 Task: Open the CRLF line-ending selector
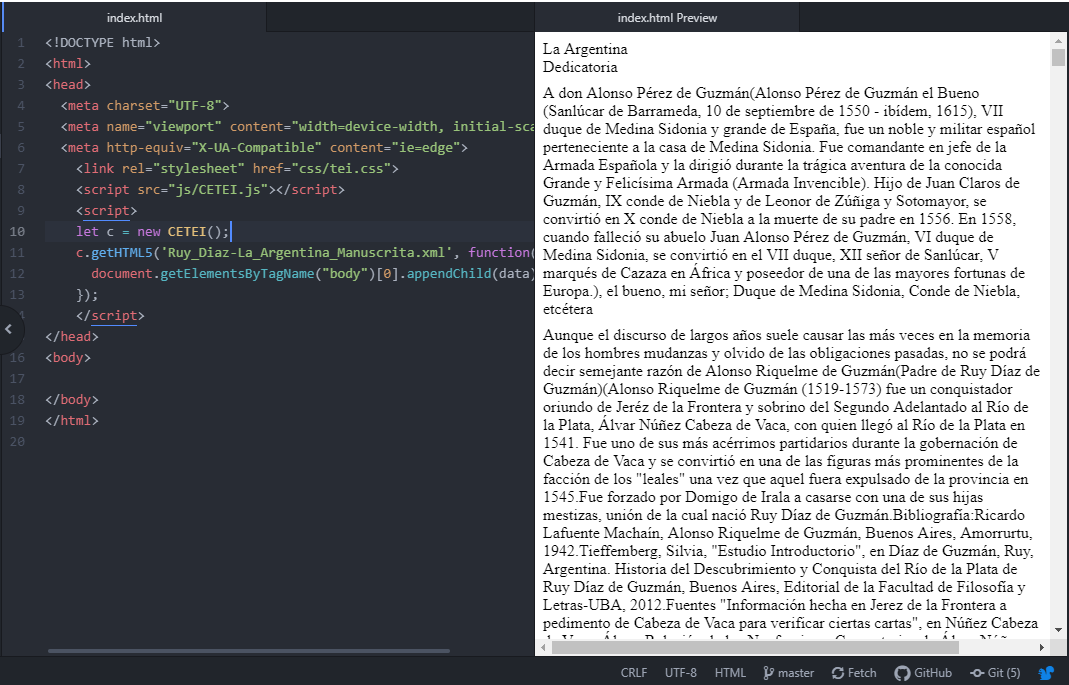point(634,672)
